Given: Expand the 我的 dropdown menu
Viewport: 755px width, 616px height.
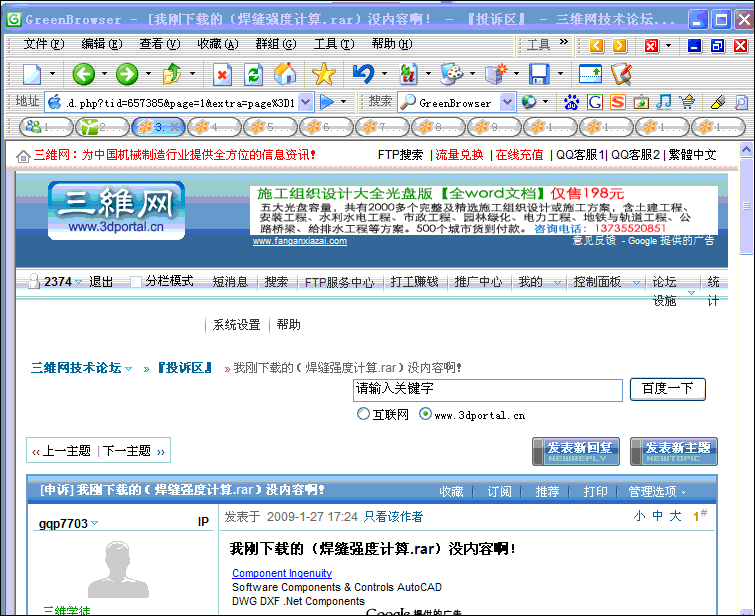Looking at the screenshot, I should [557, 282].
